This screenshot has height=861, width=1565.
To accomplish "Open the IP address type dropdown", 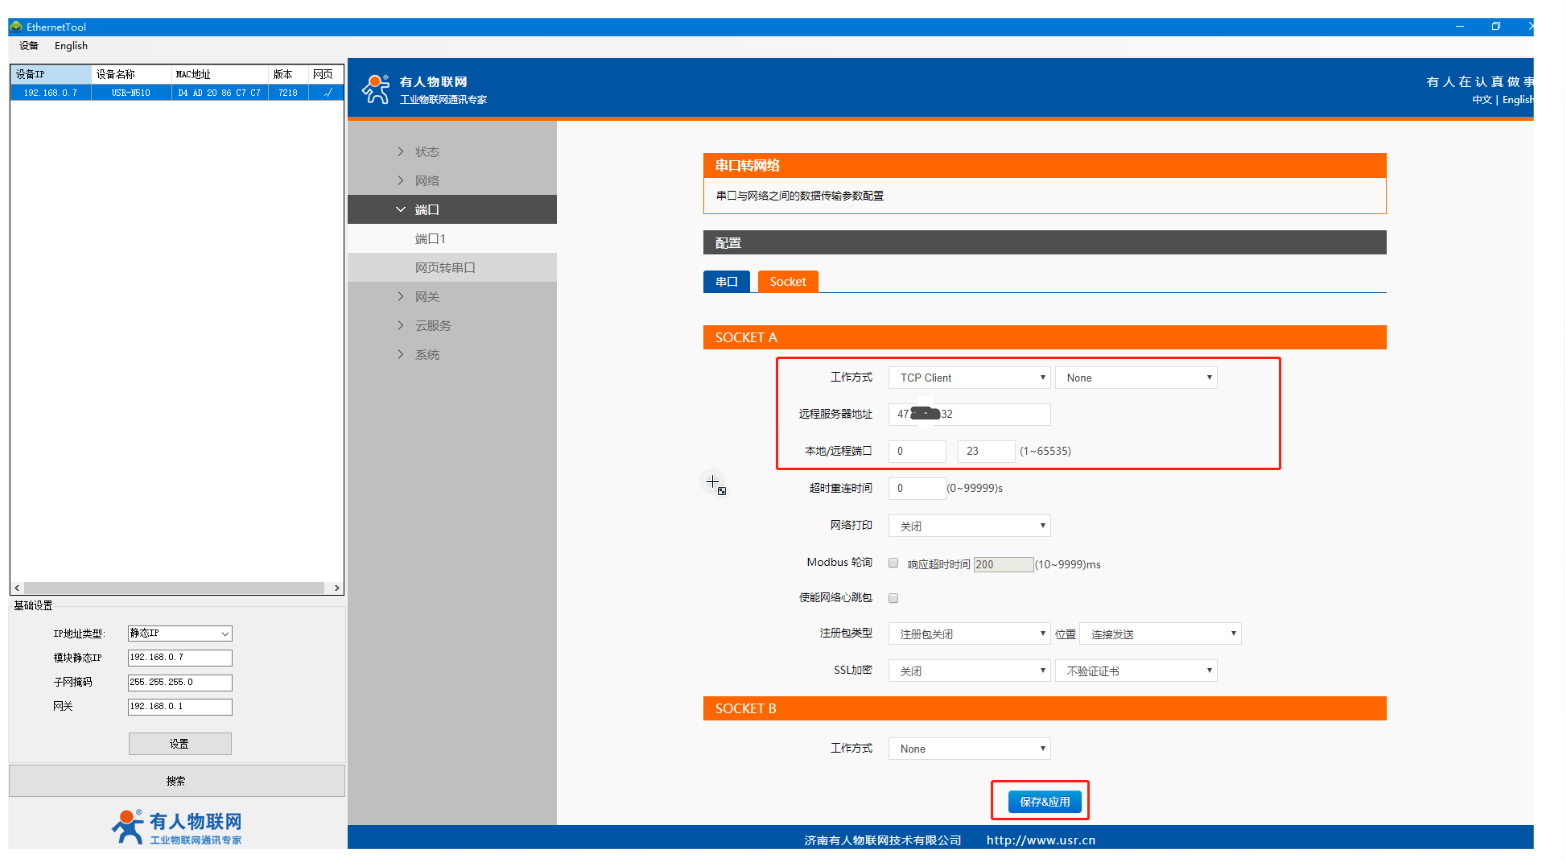I will (180, 633).
